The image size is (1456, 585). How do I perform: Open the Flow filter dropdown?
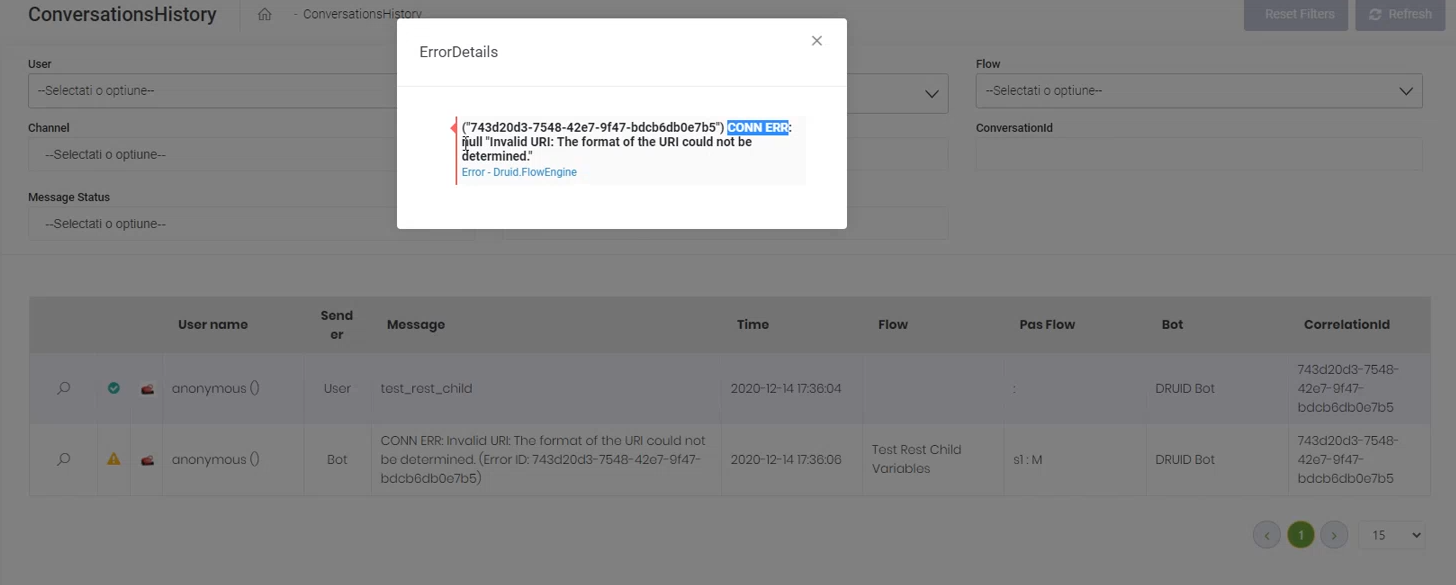coord(1199,91)
